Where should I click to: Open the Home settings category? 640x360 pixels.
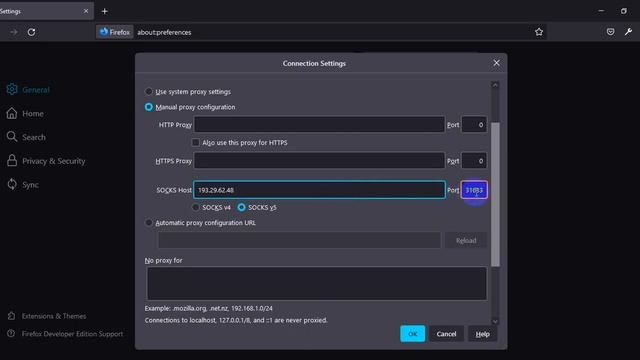point(25,113)
